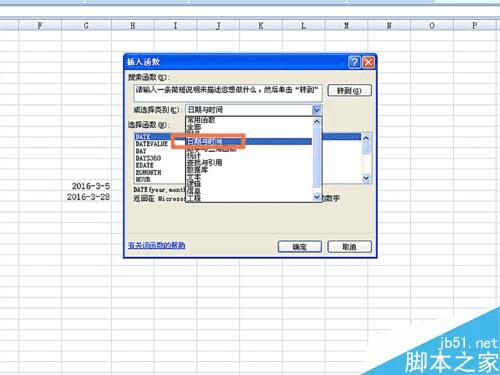Select column G header
The height and width of the screenshot is (375, 500).
[86, 26]
